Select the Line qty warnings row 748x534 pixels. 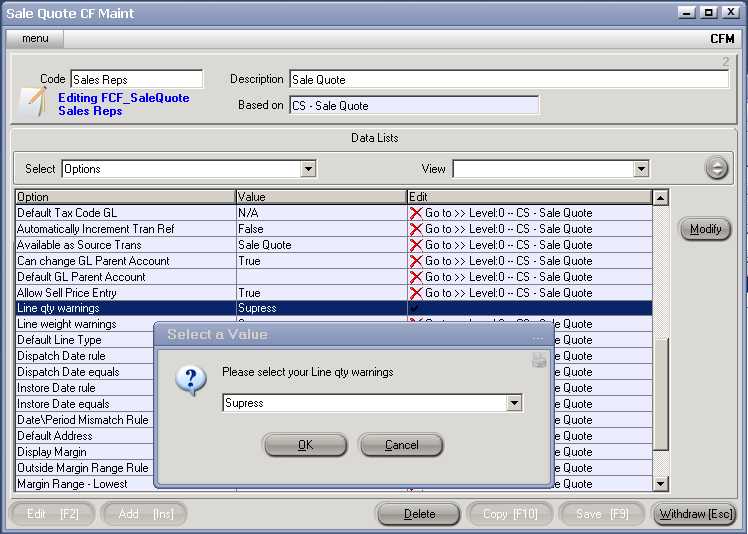coord(334,308)
